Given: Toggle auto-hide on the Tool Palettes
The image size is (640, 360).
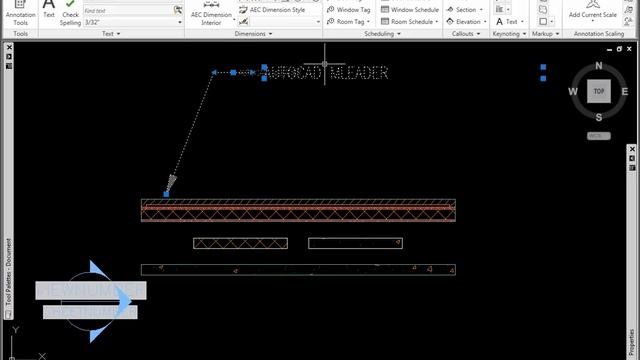Looking at the screenshot, I should [9, 57].
